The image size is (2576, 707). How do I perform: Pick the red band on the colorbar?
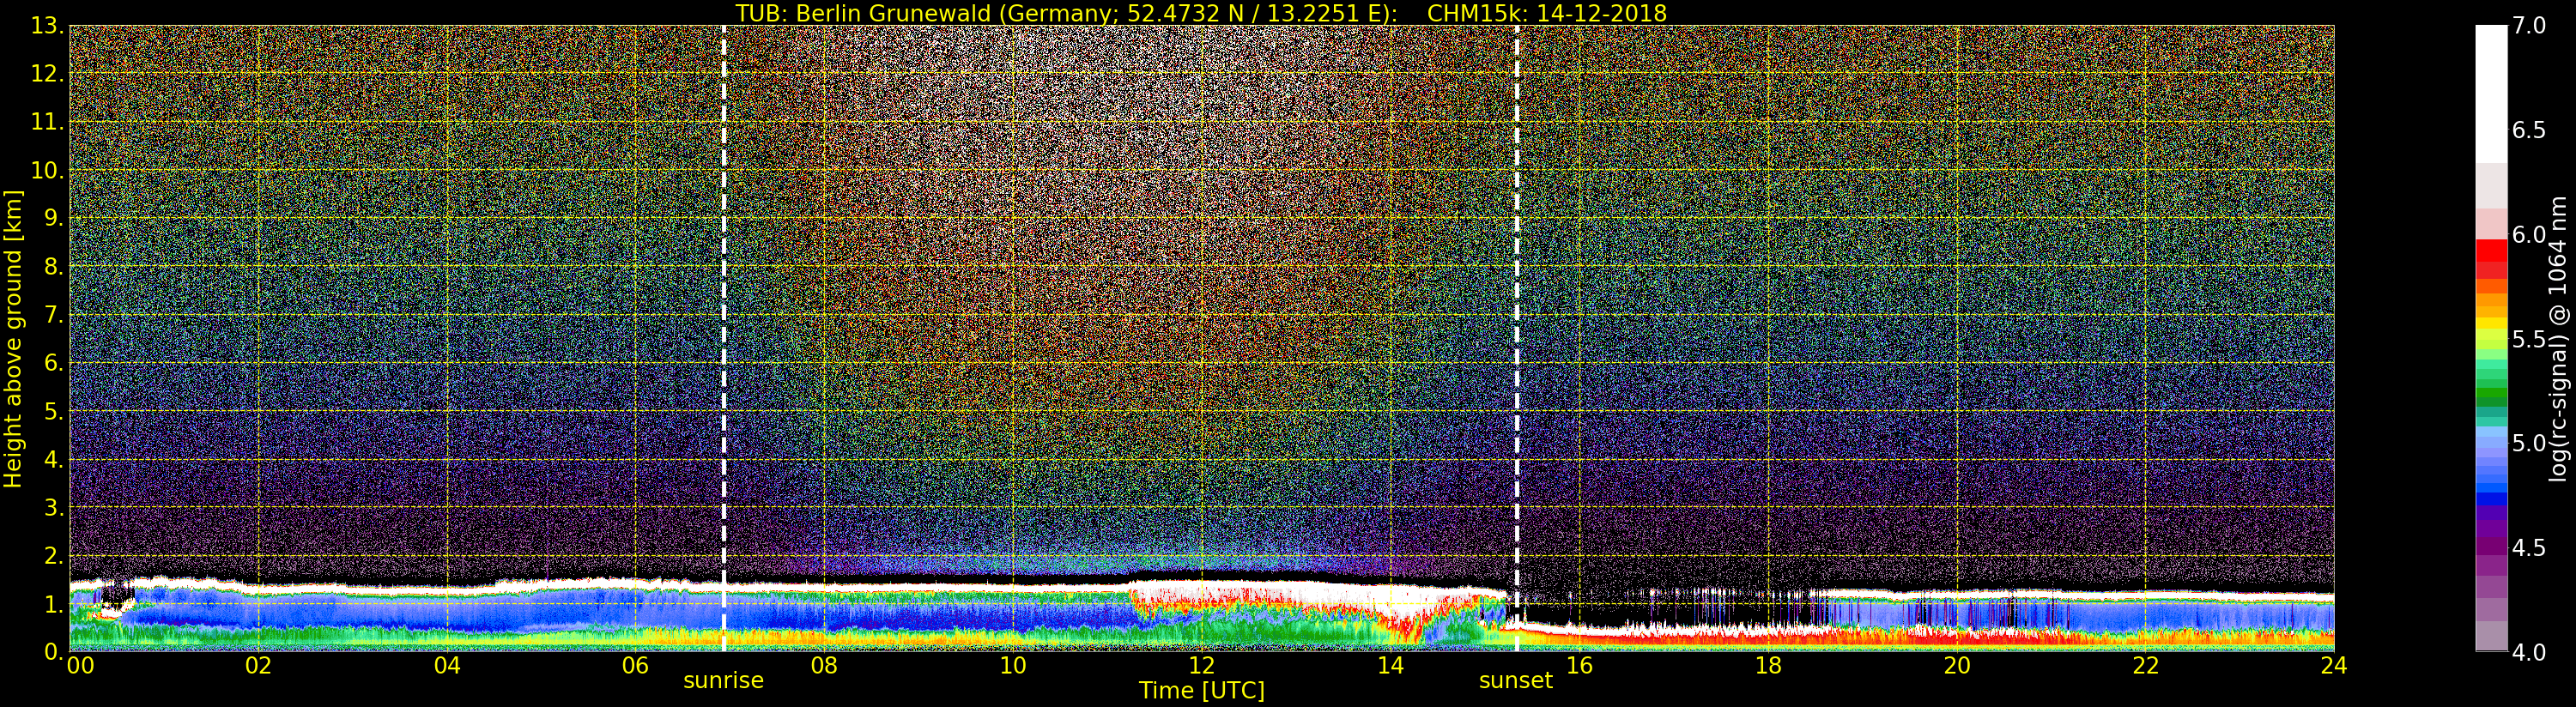coord(2491,254)
